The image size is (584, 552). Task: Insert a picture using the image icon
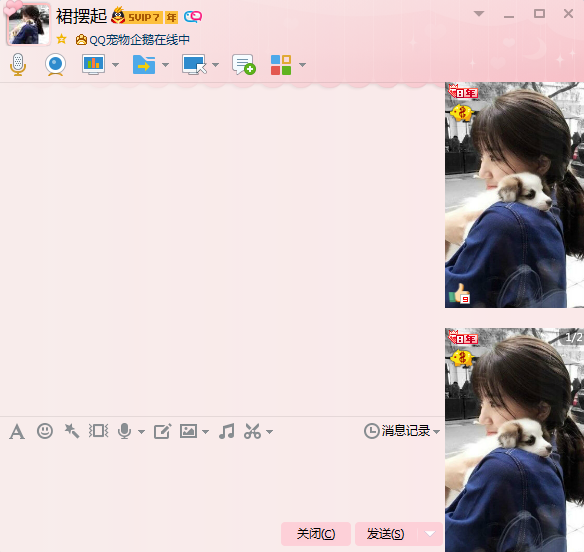(x=188, y=431)
